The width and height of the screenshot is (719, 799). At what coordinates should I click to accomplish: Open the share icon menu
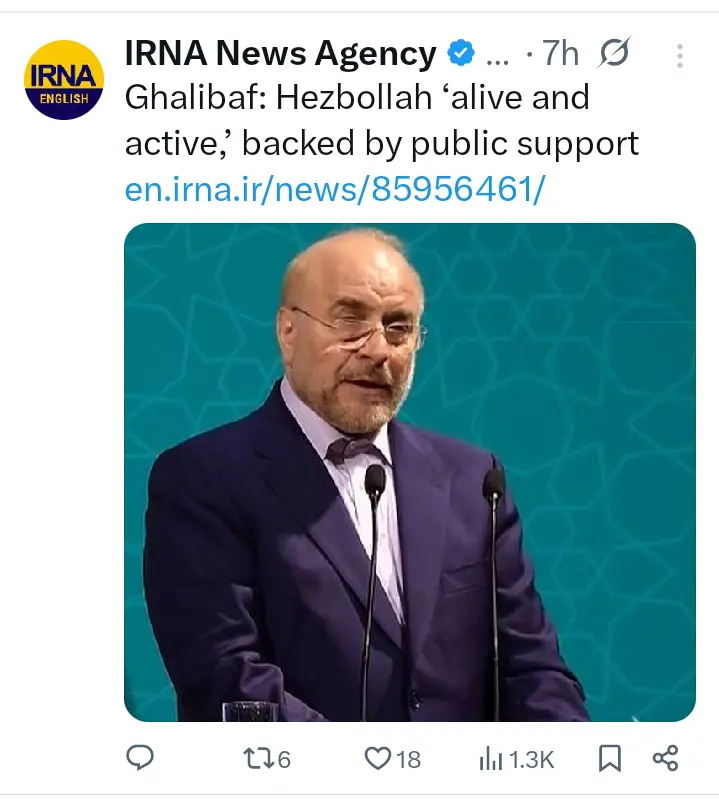tap(666, 759)
